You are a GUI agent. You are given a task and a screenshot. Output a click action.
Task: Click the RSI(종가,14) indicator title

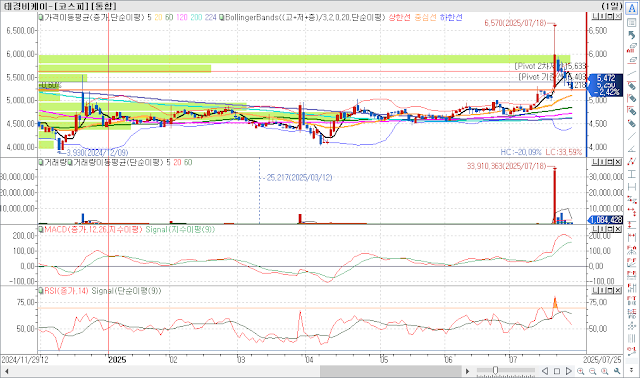66,291
